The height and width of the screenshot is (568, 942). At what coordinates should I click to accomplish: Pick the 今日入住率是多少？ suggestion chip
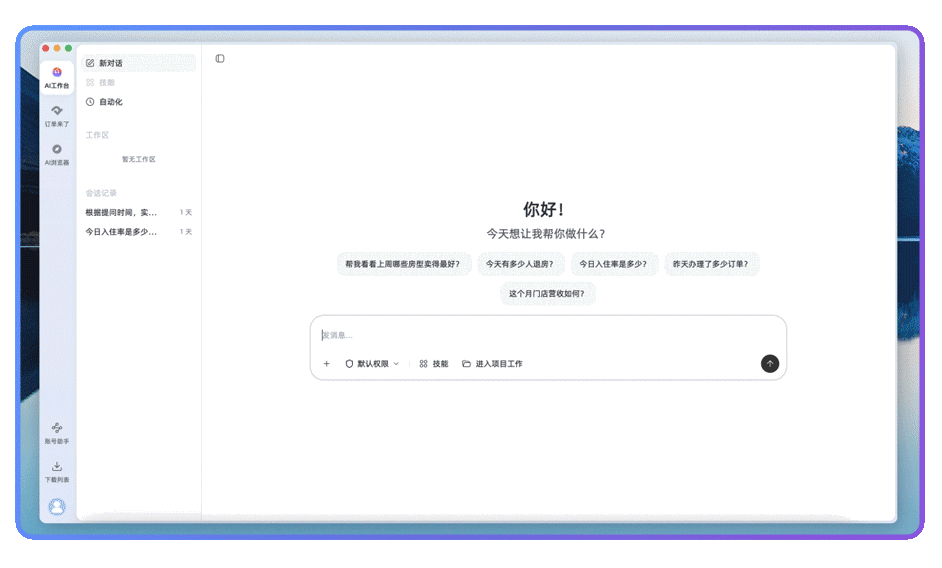point(613,264)
